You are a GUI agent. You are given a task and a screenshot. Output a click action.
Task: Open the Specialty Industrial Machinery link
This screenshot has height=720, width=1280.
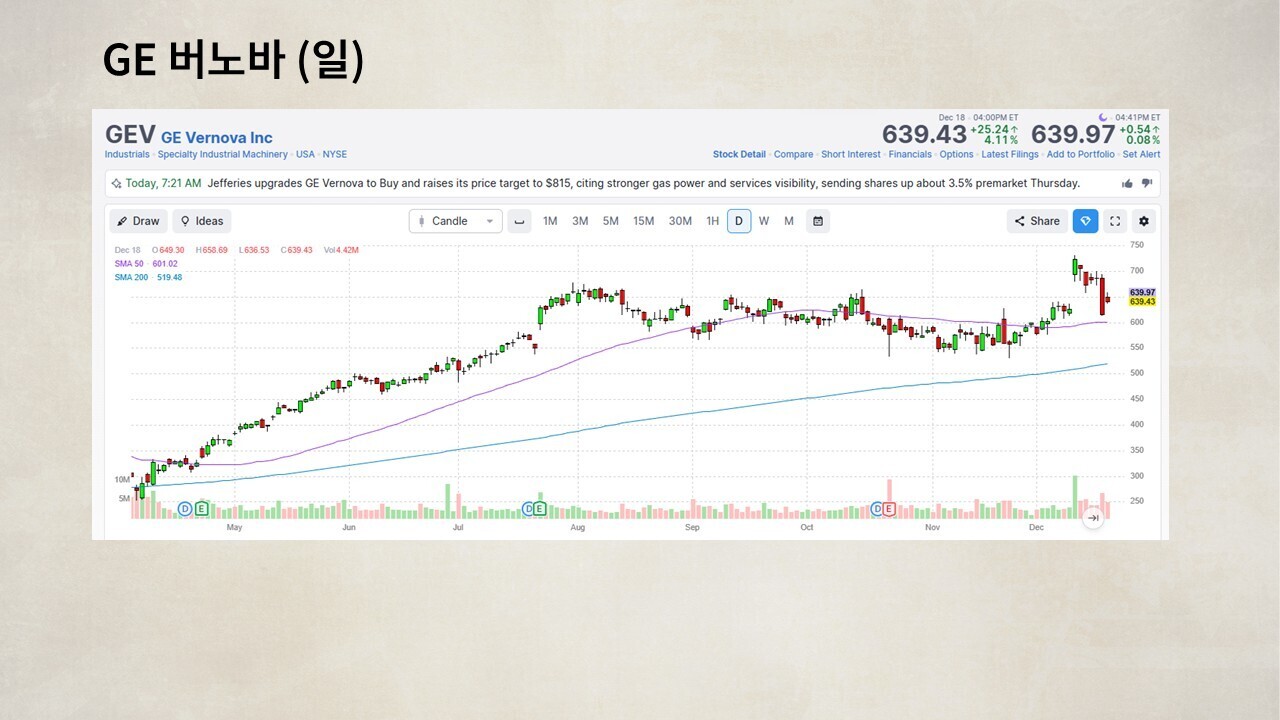[x=224, y=155]
